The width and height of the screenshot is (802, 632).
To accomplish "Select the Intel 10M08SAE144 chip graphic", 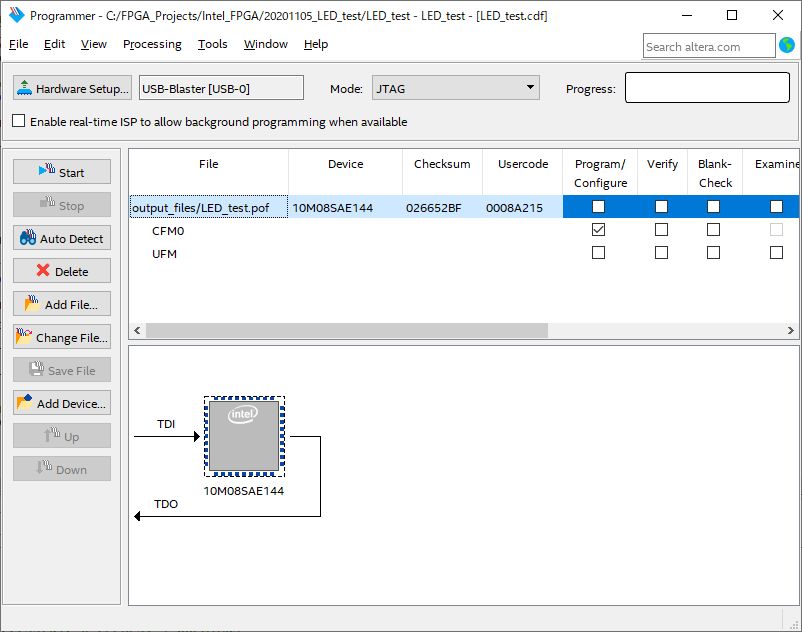I will (244, 437).
